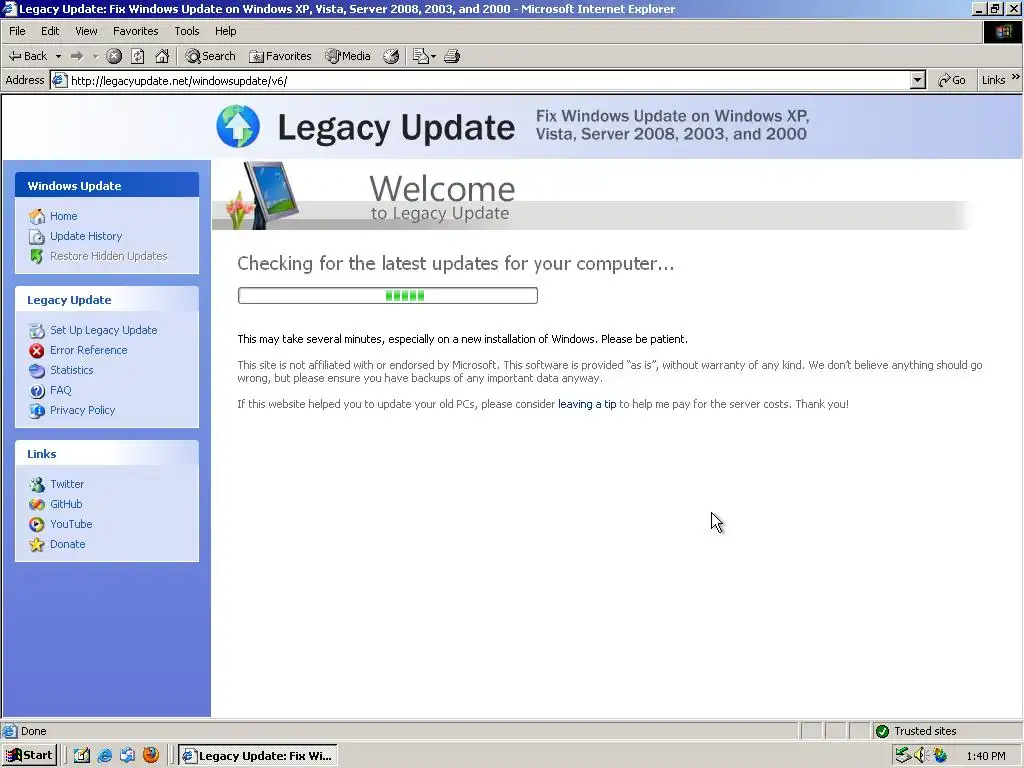Expand the Links toolbar chevron
The height and width of the screenshot is (768, 1024).
(1016, 77)
